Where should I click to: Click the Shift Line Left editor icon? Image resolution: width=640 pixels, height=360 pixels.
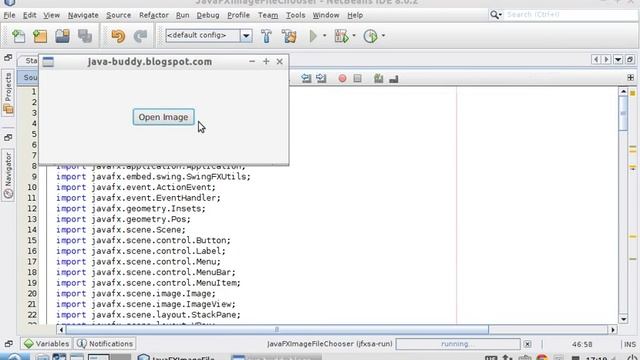point(306,78)
